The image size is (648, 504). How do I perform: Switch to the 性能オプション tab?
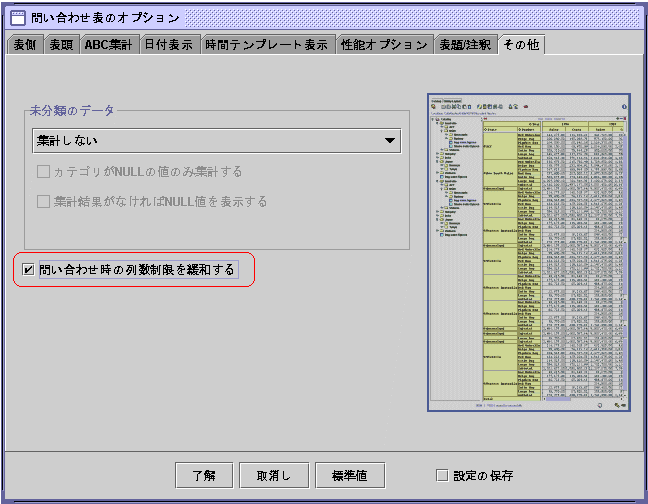pyautogui.click(x=384, y=45)
